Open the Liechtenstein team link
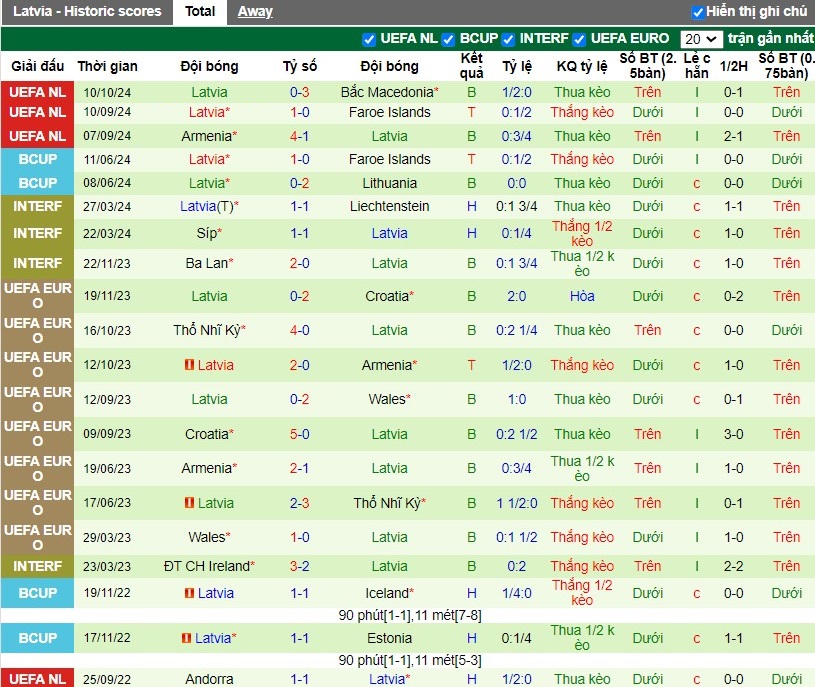The image size is (815, 687). coord(389,206)
